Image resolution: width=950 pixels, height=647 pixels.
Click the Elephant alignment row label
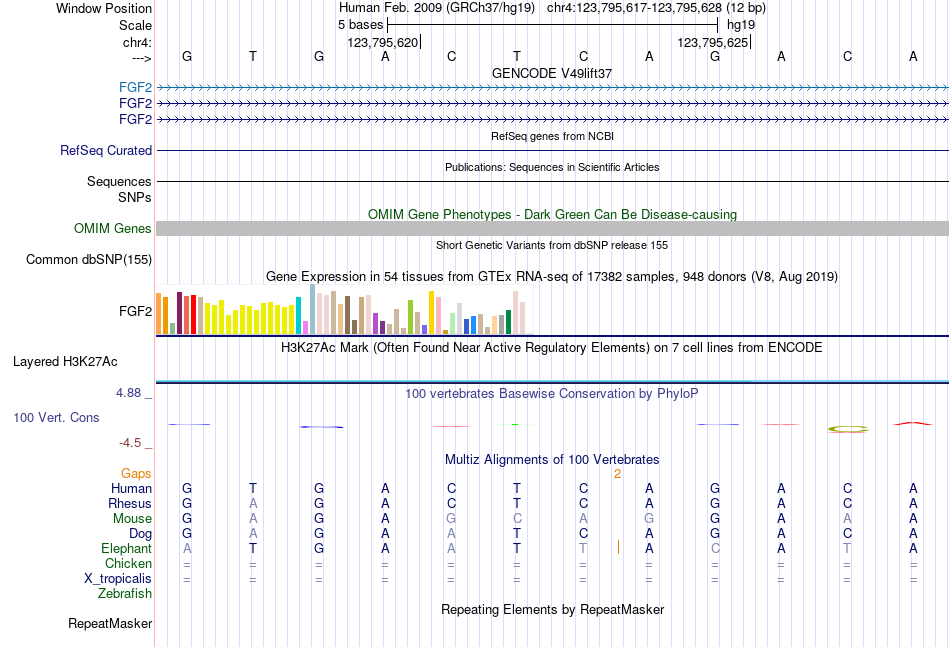[x=127, y=548]
